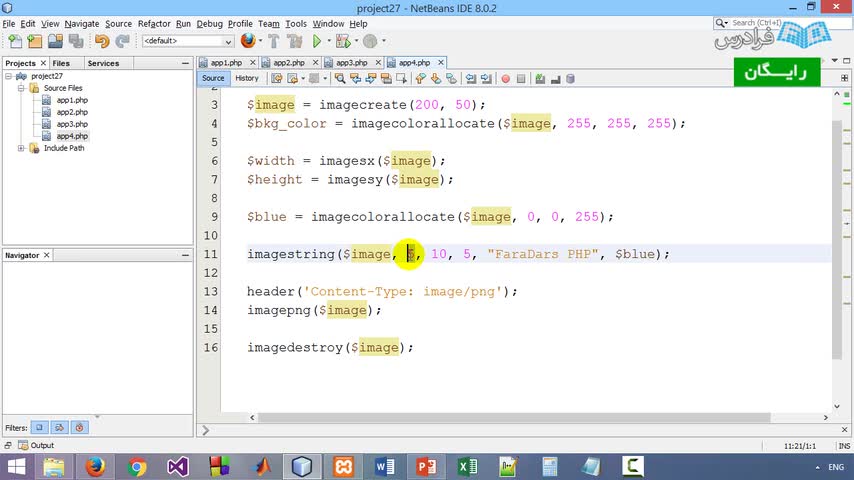Toggle third Navigator filter button

[x=80, y=428]
